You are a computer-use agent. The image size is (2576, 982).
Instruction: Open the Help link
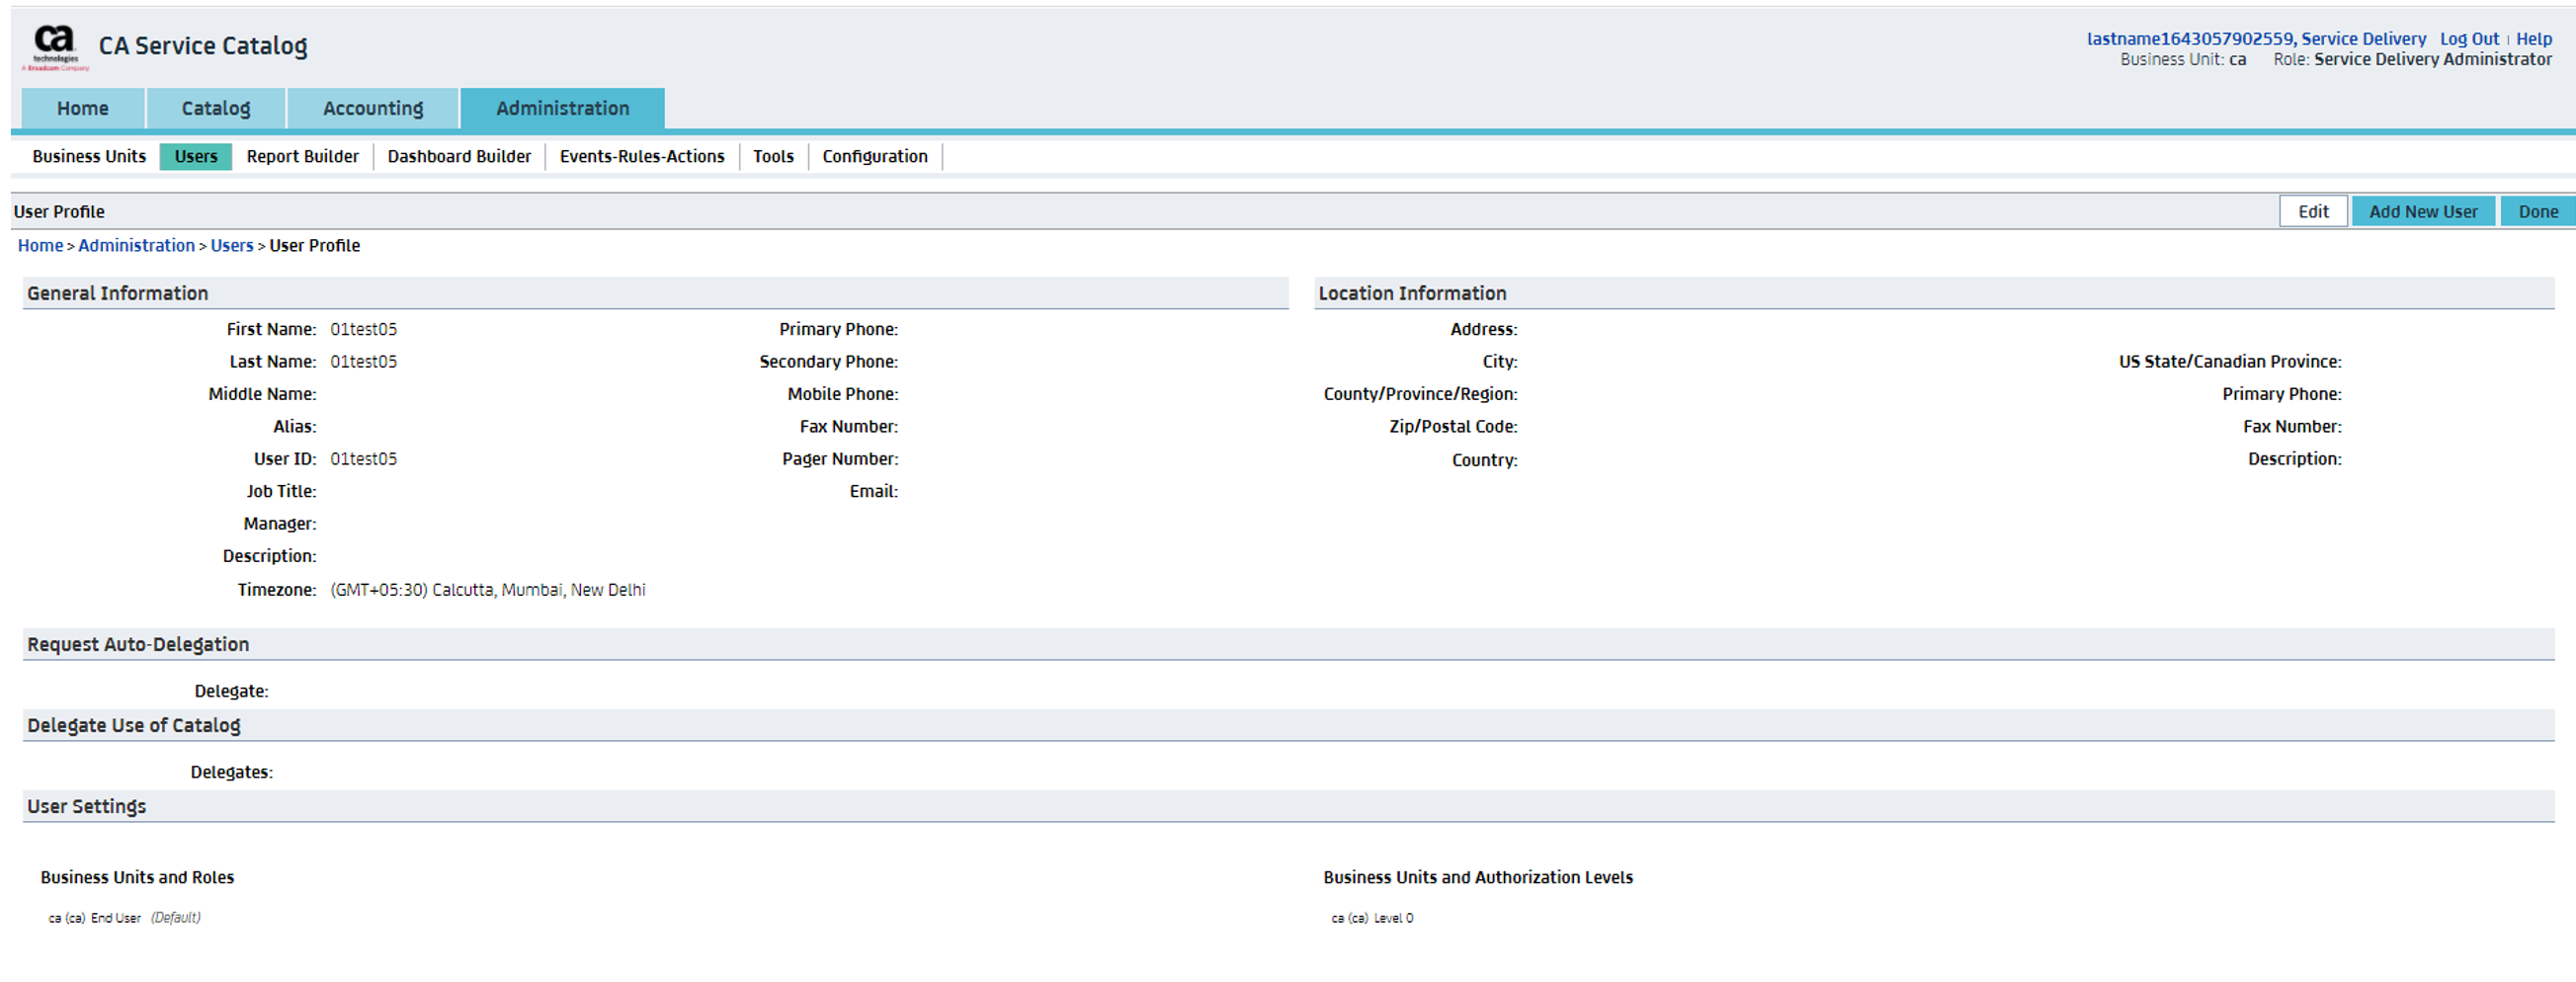click(x=2534, y=38)
